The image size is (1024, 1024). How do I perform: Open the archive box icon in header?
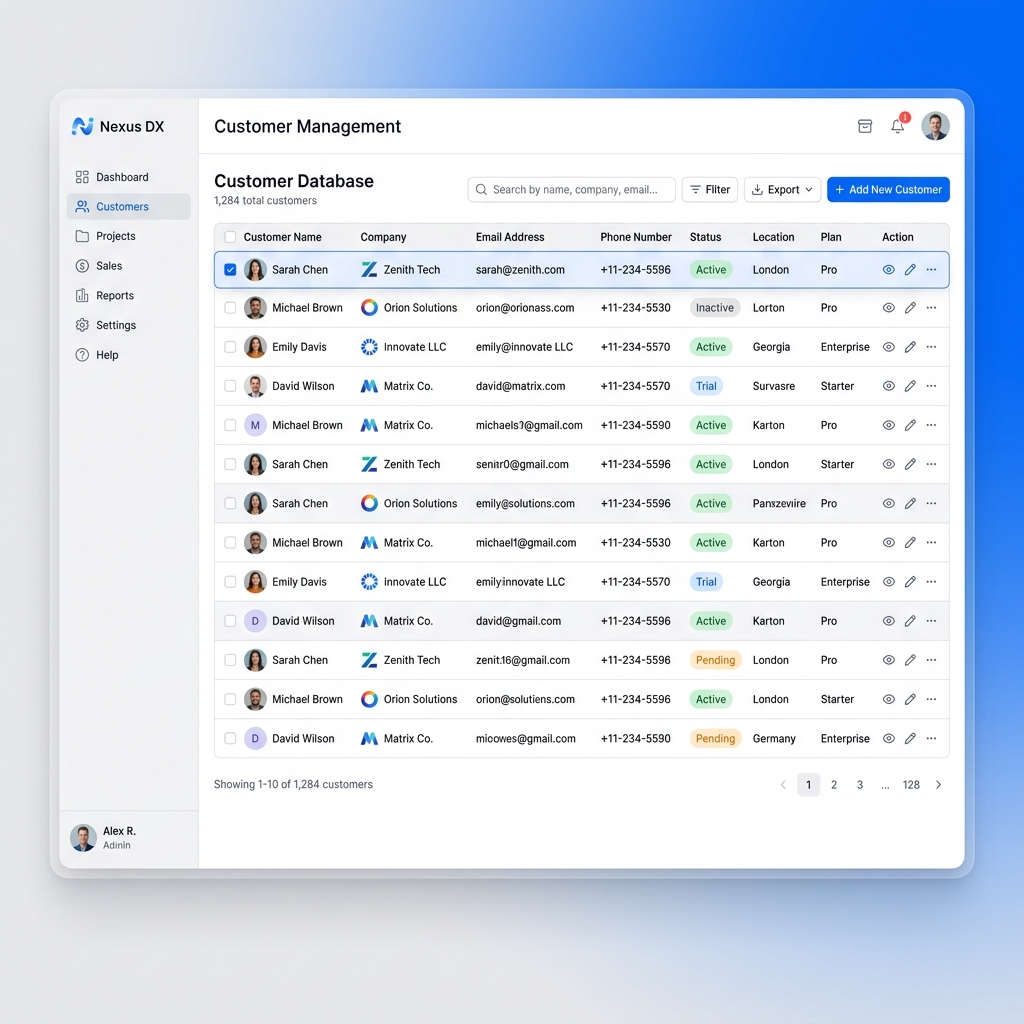point(865,126)
